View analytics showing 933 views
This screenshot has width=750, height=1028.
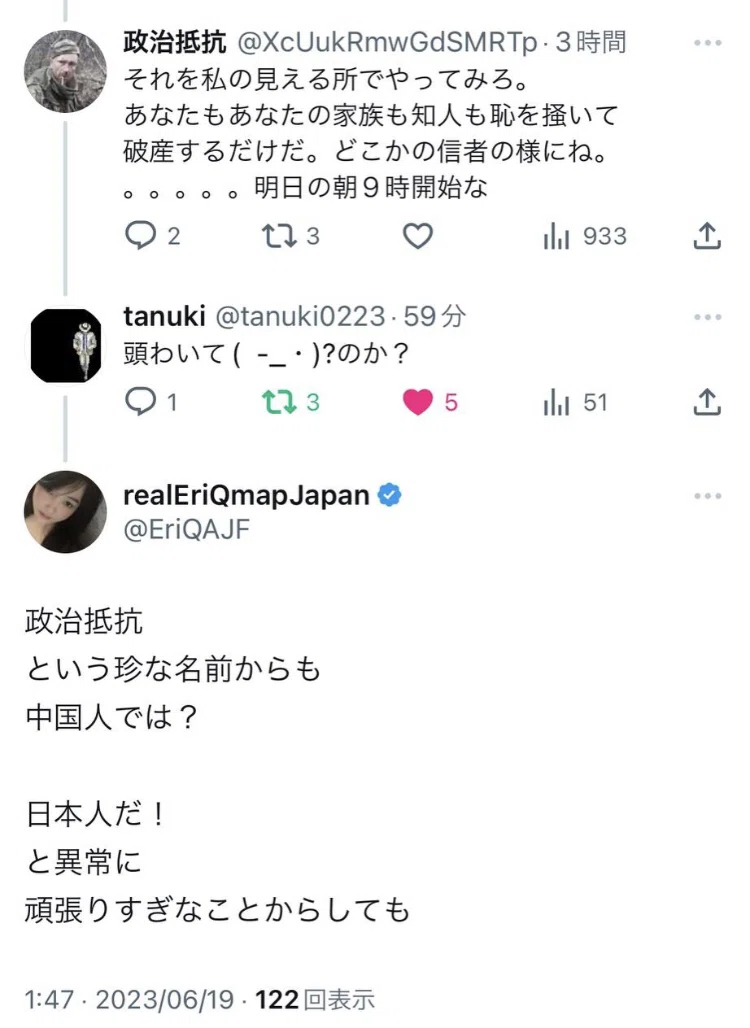point(585,236)
